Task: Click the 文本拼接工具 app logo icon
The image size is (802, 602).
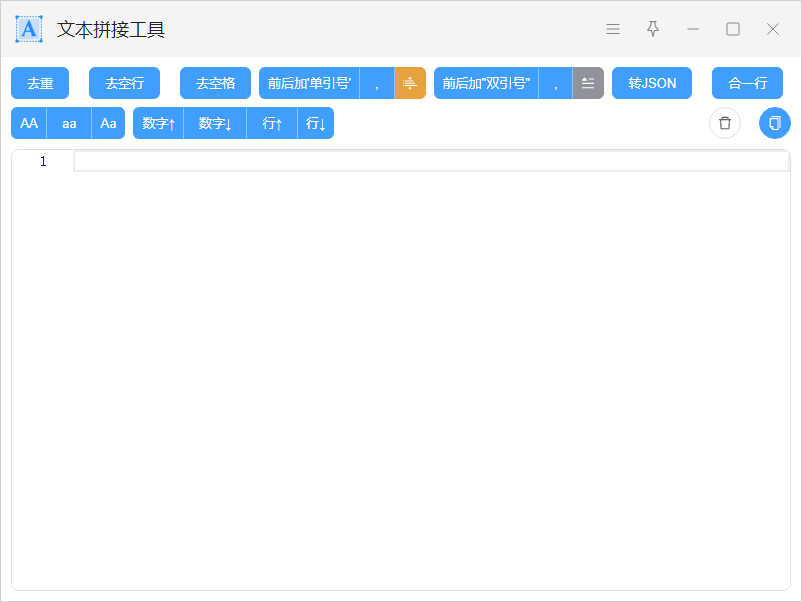Action: pyautogui.click(x=29, y=29)
